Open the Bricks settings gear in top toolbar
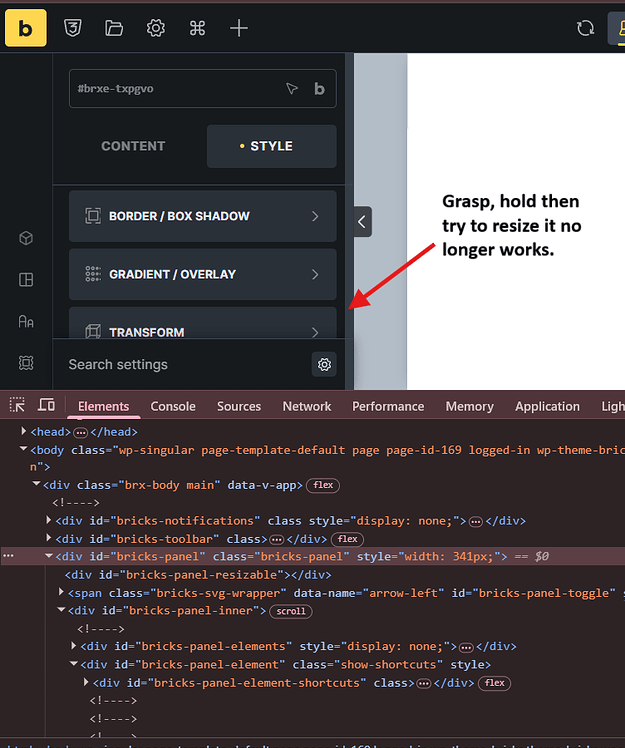Image resolution: width=625 pixels, height=748 pixels. pos(156,28)
